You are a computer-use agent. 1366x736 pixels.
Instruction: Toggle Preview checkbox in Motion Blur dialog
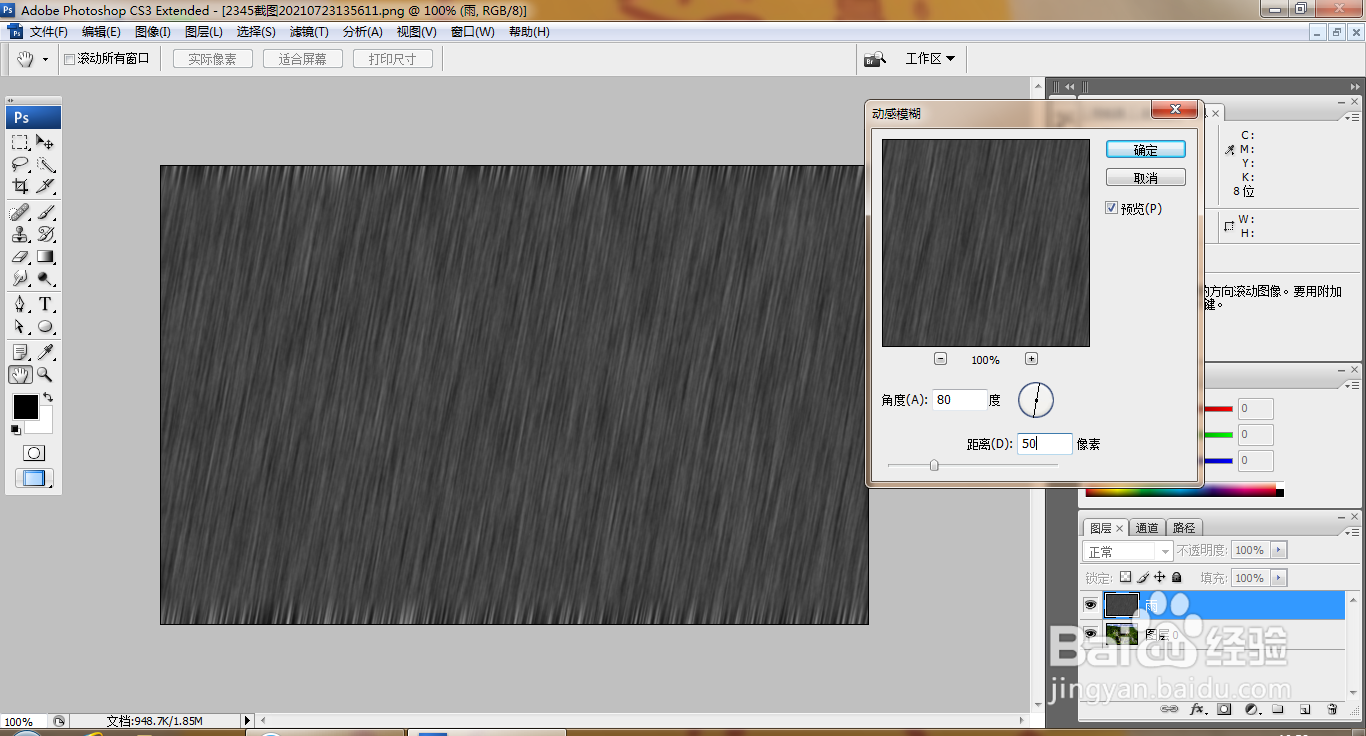point(1111,208)
